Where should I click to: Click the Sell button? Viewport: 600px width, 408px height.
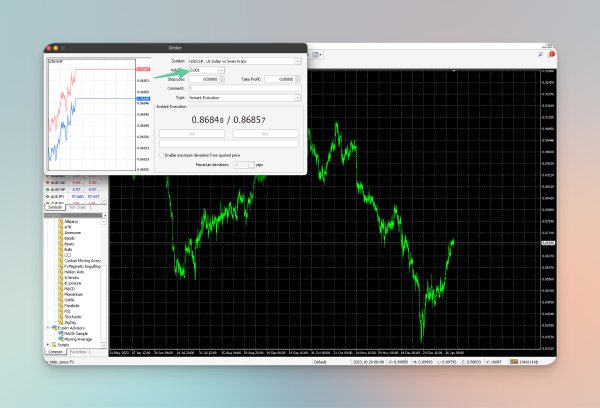tap(192, 132)
